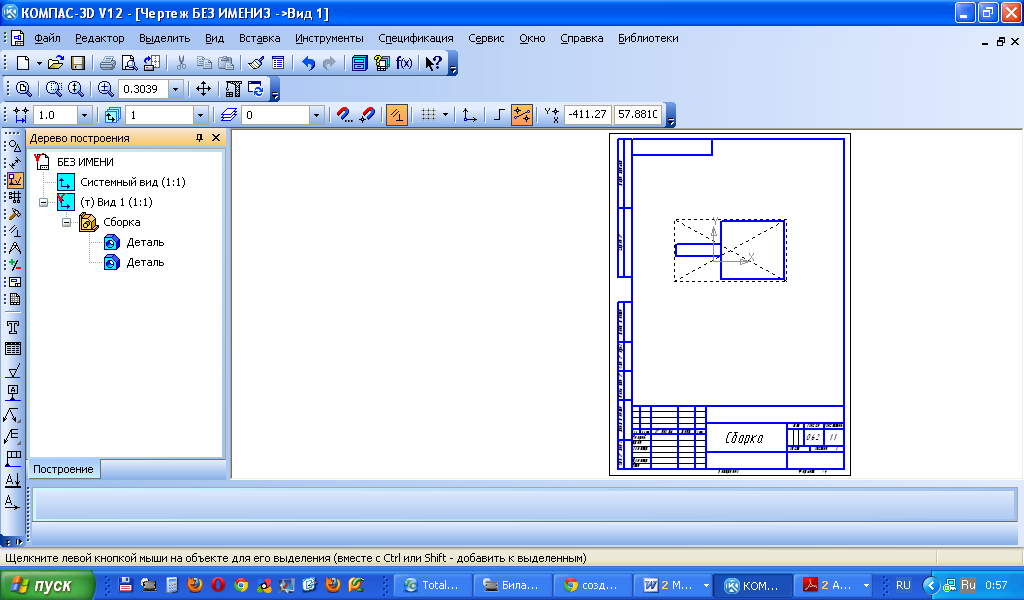Select the Cut line arrow tool

(13, 480)
